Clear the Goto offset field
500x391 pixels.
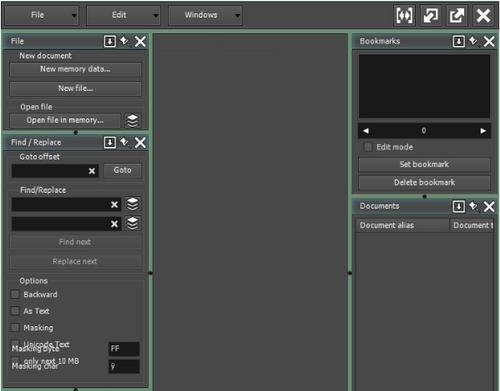pyautogui.click(x=92, y=171)
